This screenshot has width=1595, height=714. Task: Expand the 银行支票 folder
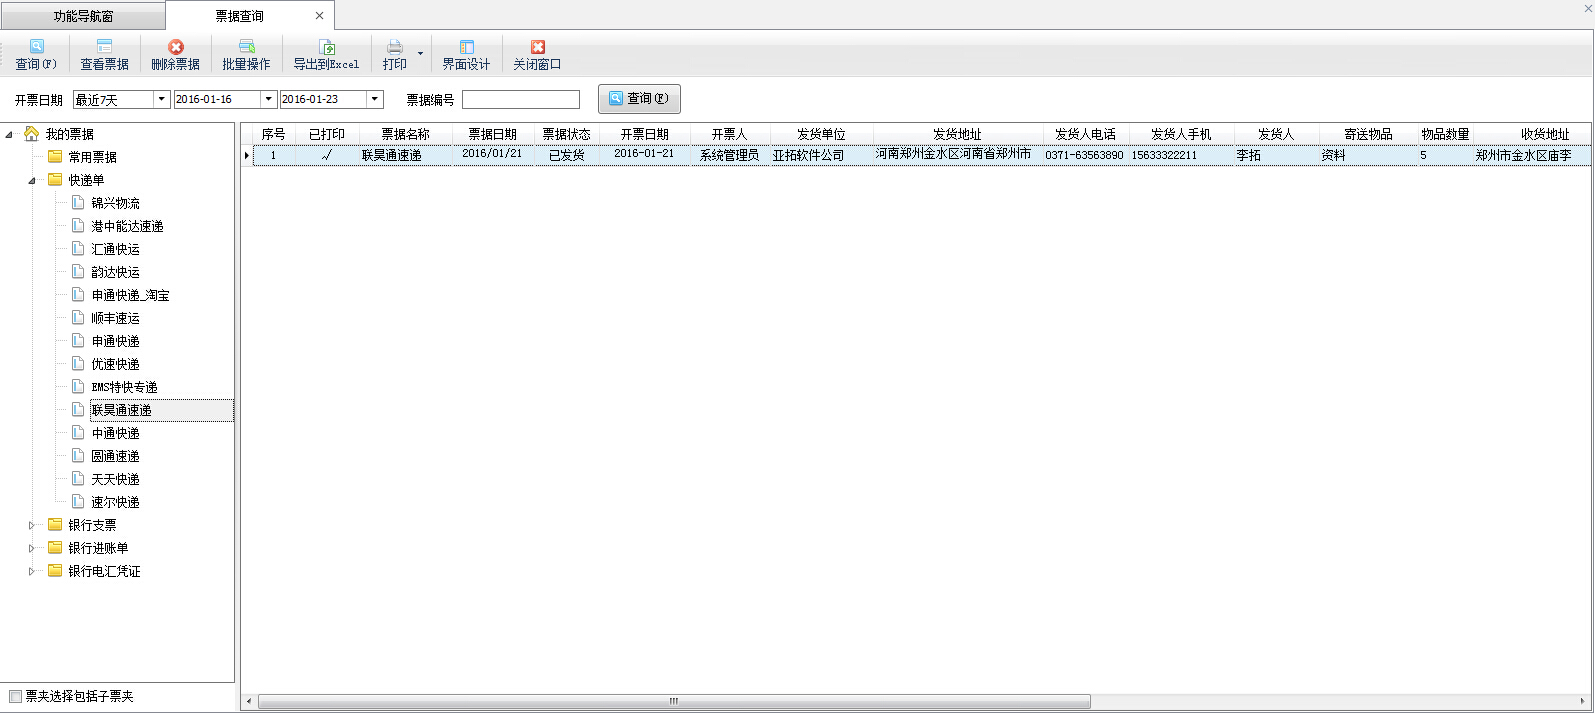coord(31,525)
